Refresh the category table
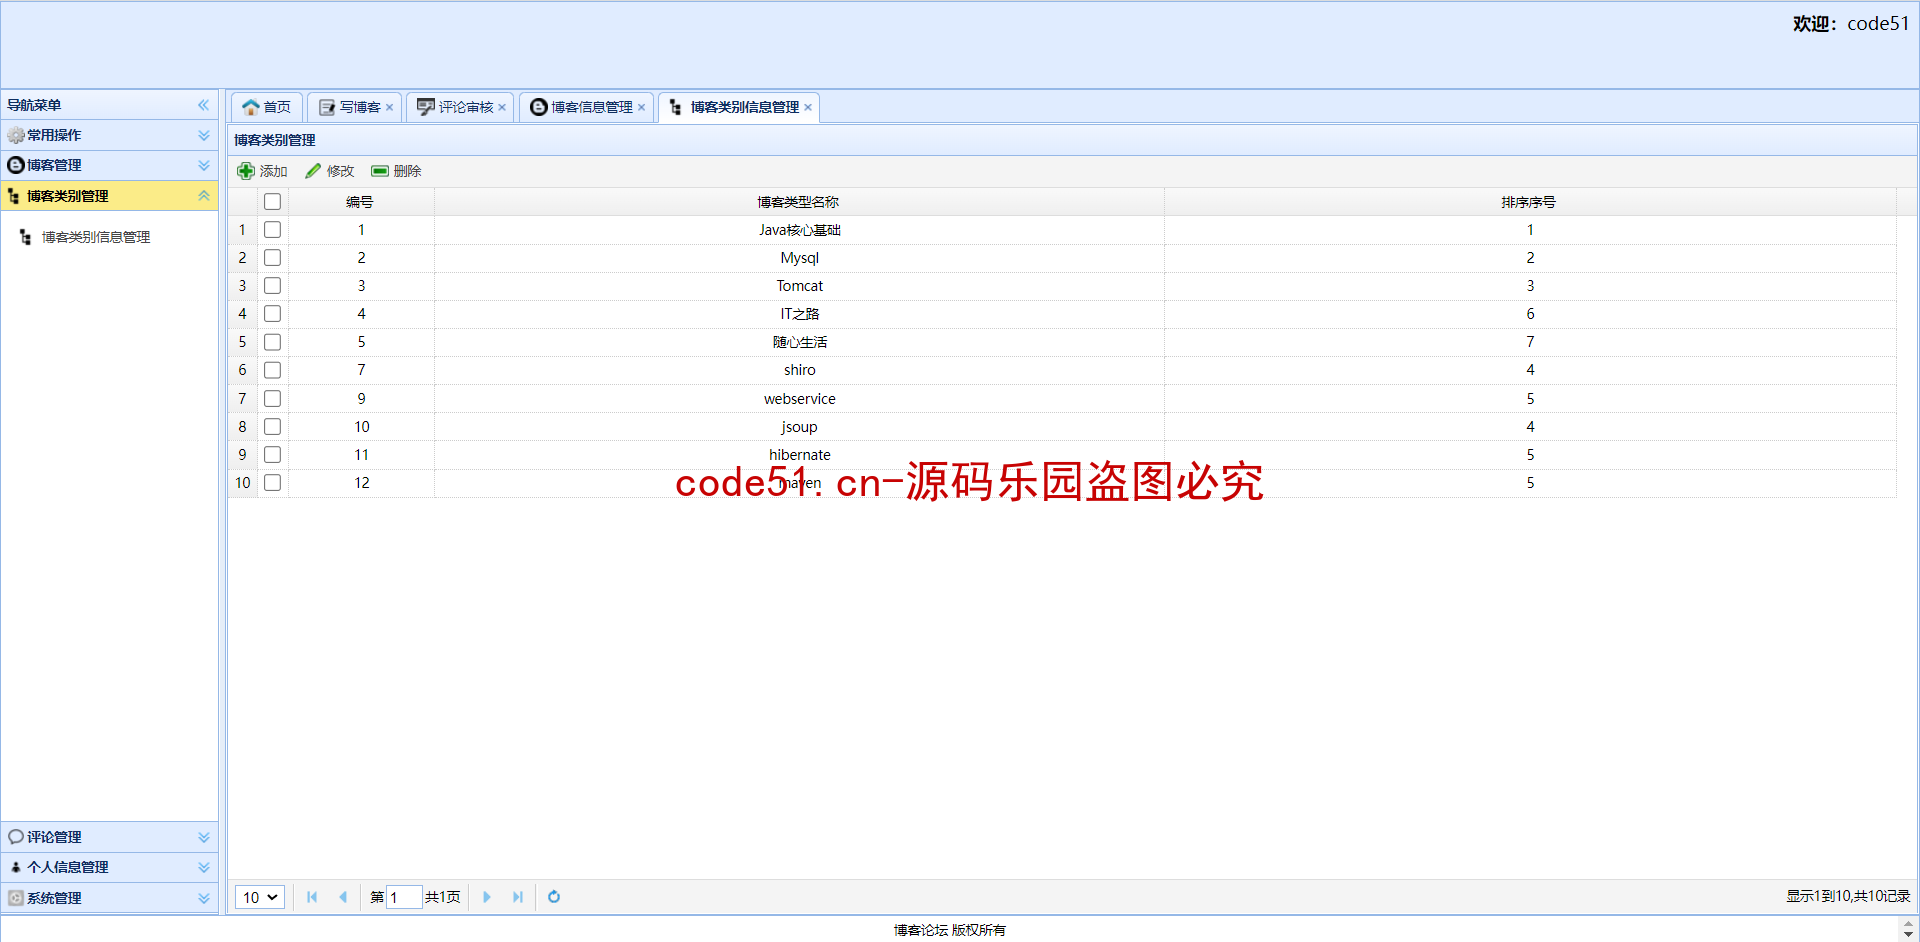The height and width of the screenshot is (942, 1920). pos(554,897)
